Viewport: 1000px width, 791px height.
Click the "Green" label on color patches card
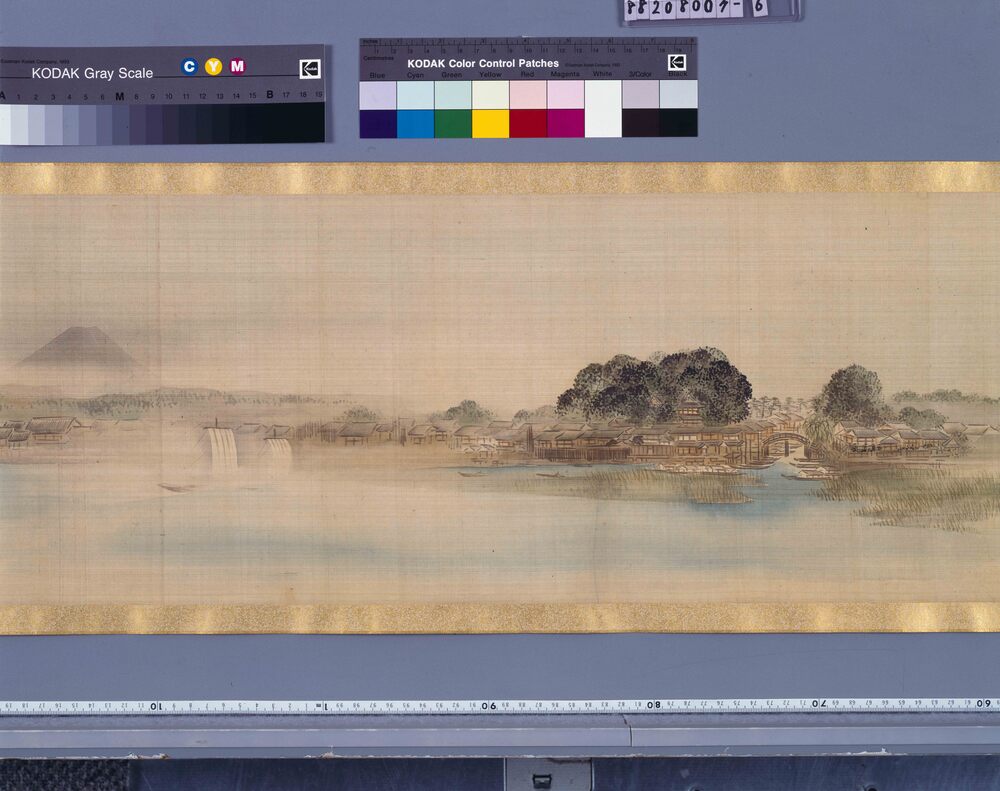pos(452,75)
